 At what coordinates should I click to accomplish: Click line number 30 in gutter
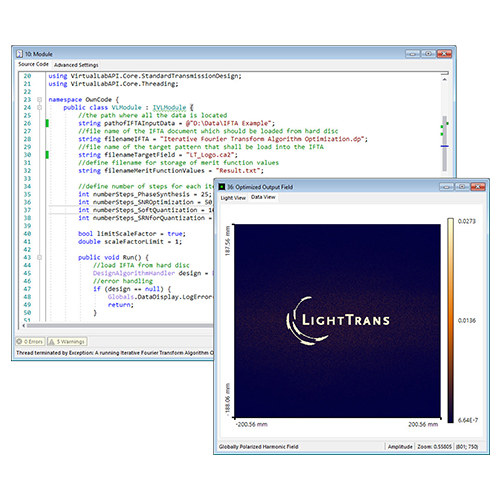tap(27, 155)
